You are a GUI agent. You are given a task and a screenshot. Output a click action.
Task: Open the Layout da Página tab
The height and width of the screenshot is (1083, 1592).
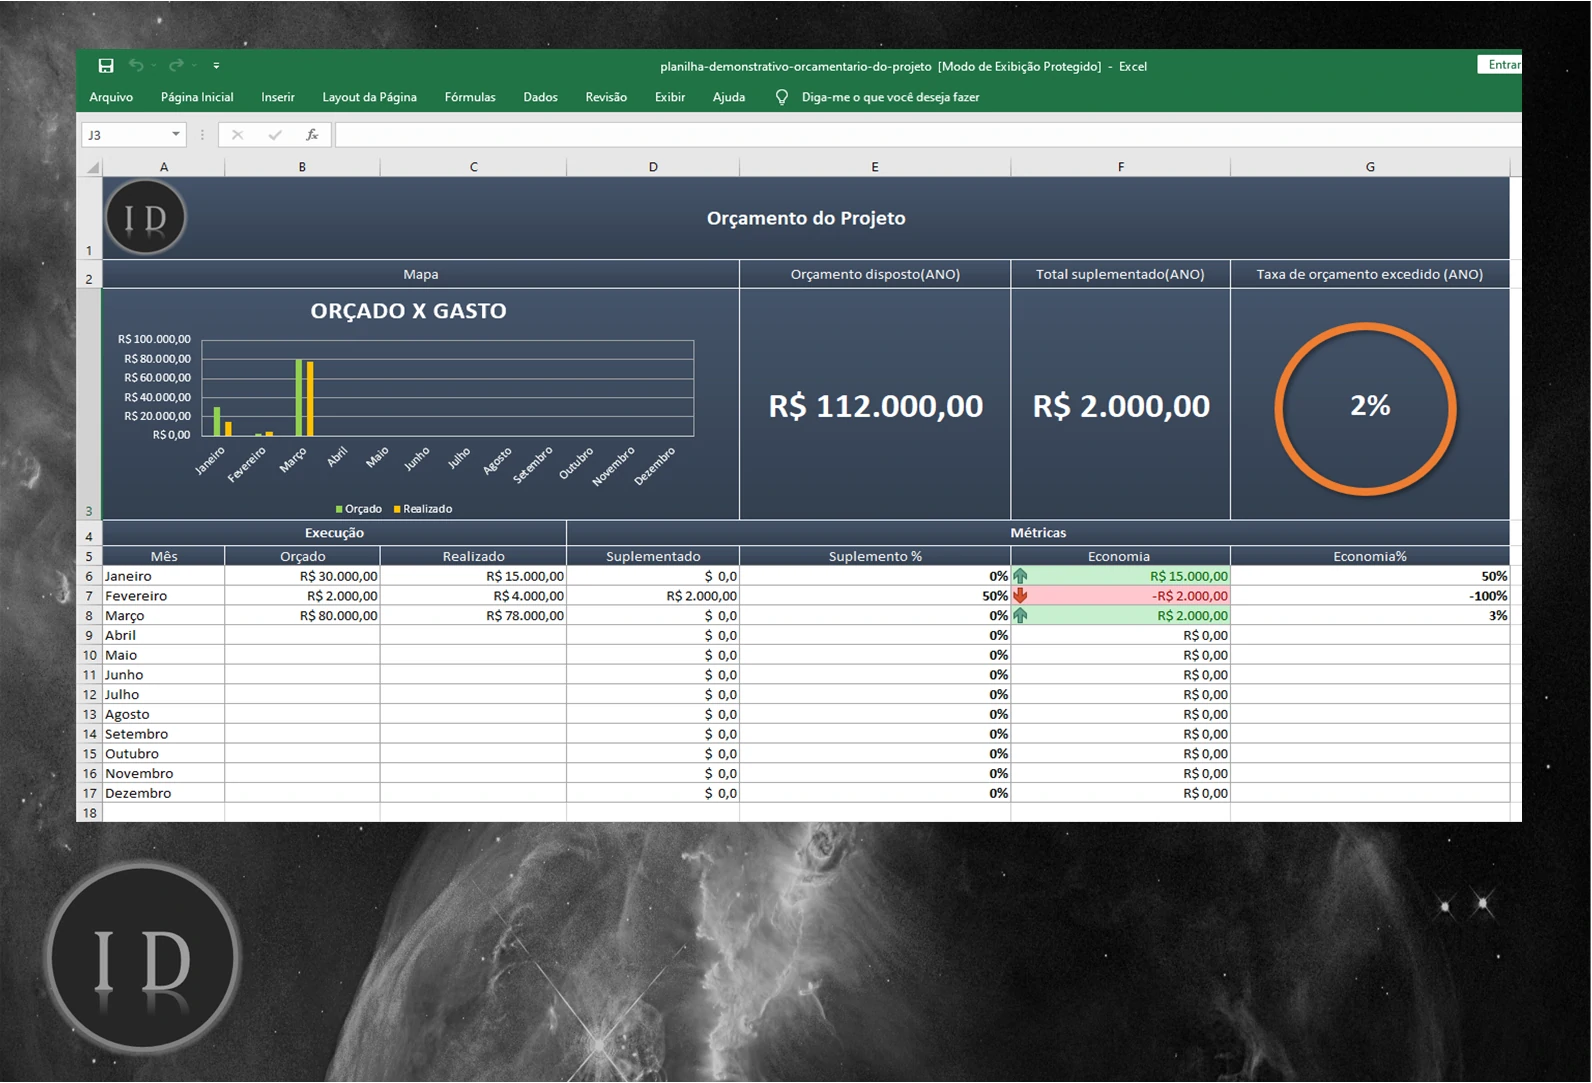coord(369,97)
